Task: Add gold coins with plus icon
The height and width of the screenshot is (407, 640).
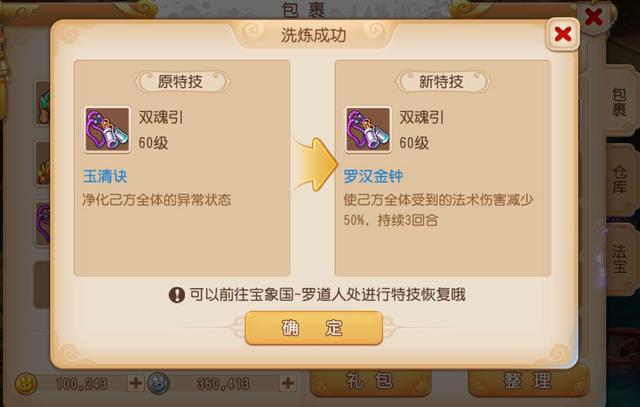Action: click(x=136, y=383)
